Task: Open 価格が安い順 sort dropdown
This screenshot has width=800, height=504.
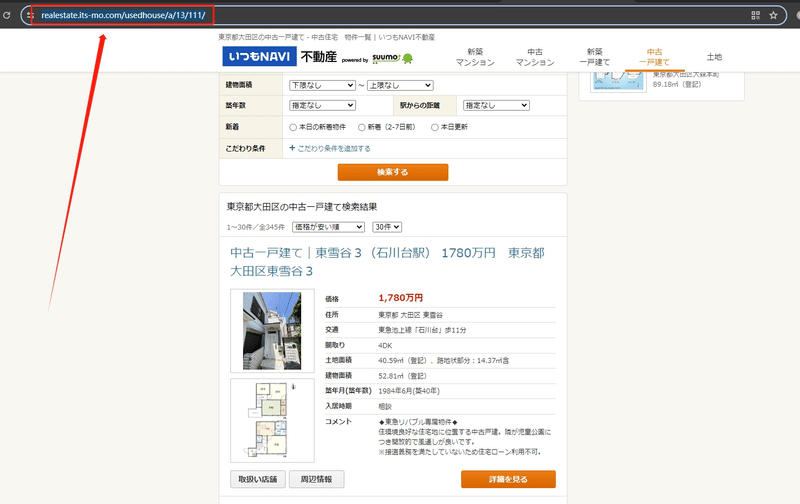Action: point(328,227)
